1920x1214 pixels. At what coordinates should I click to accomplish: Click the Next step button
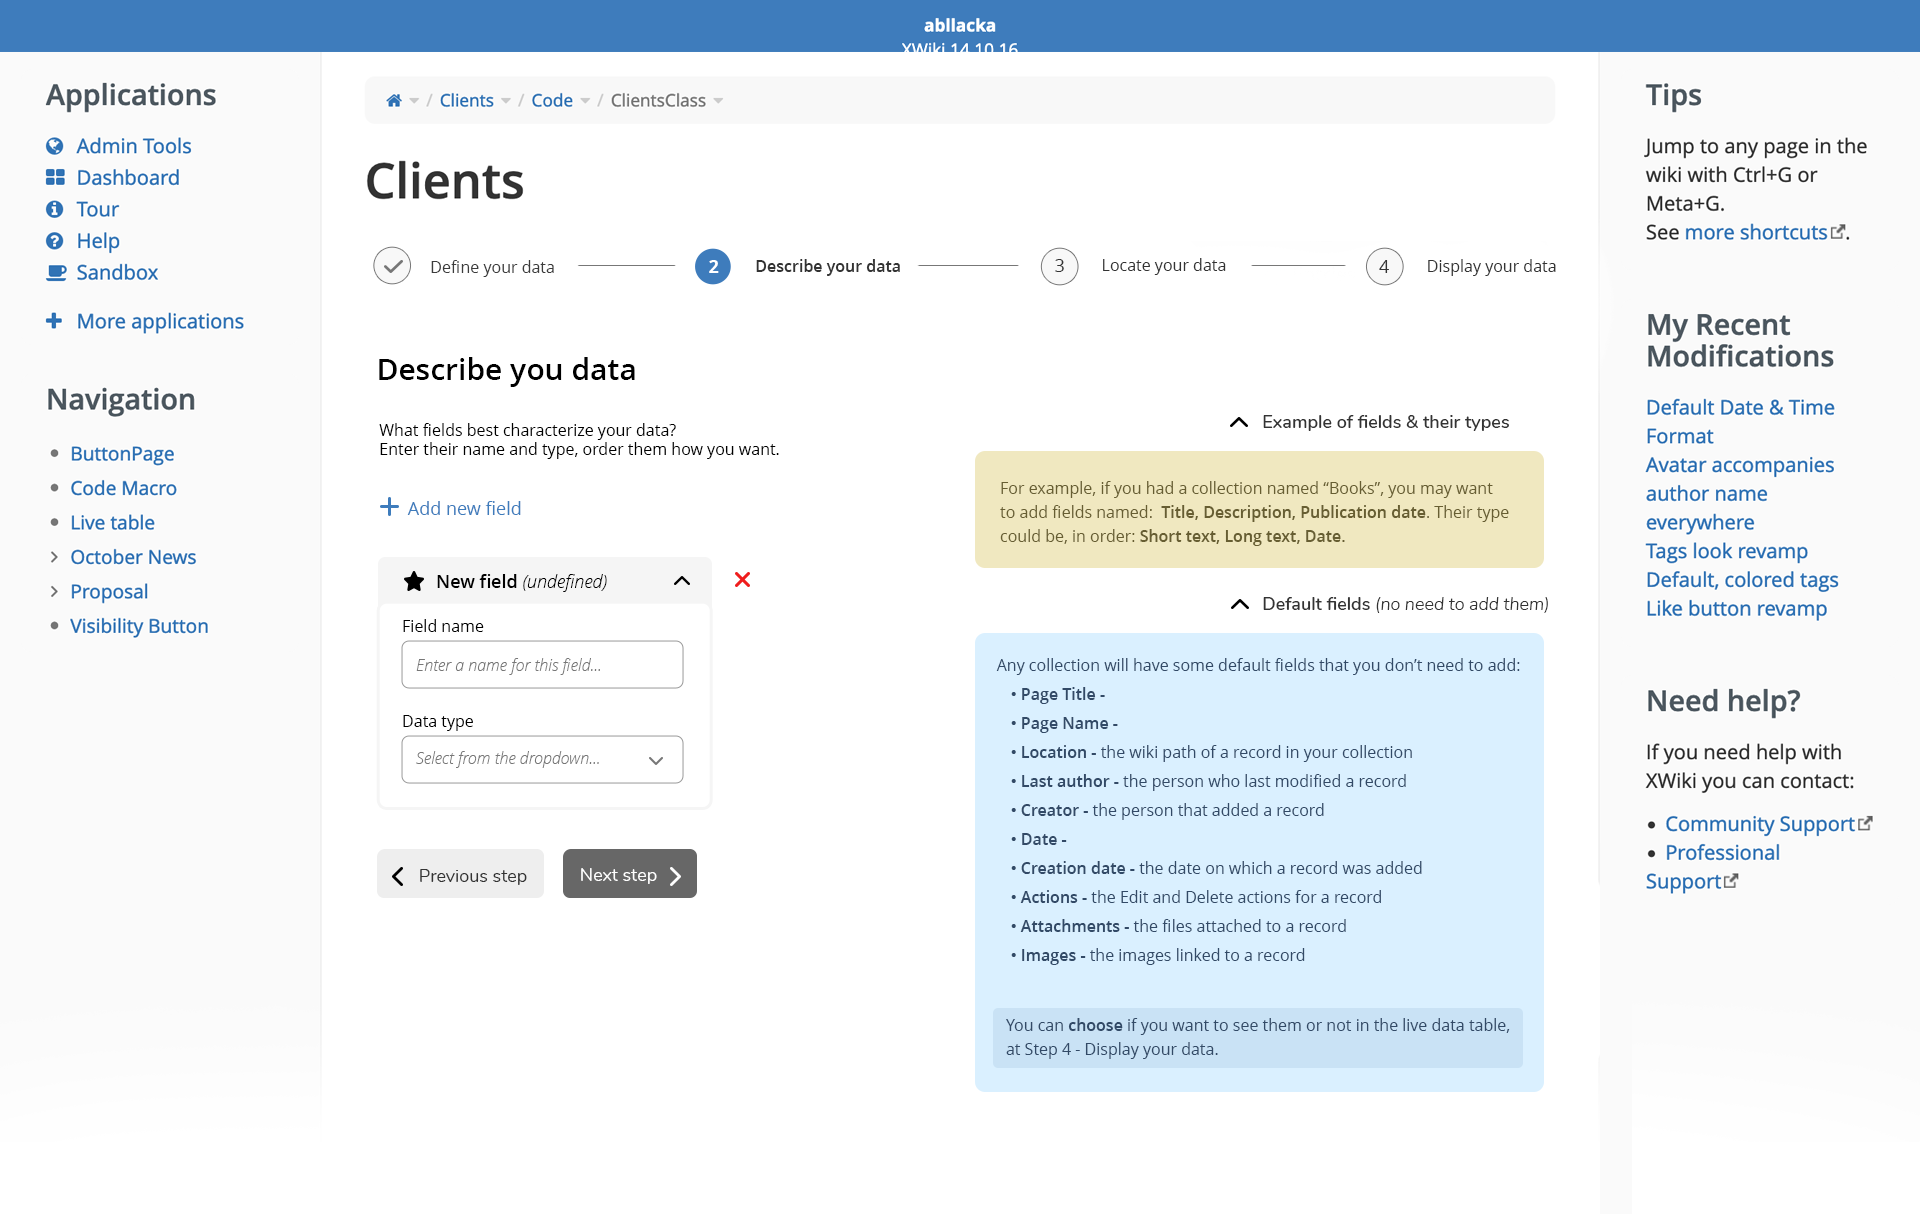pos(629,874)
